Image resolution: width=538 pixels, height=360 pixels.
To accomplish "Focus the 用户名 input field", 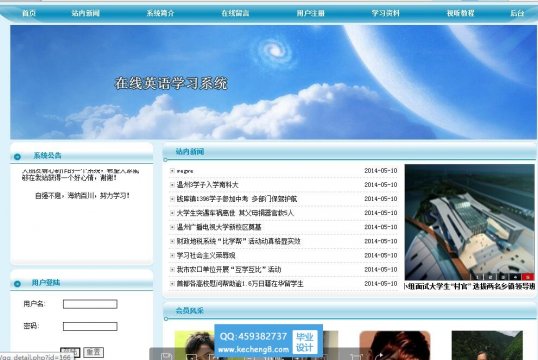I will click(x=90, y=304).
